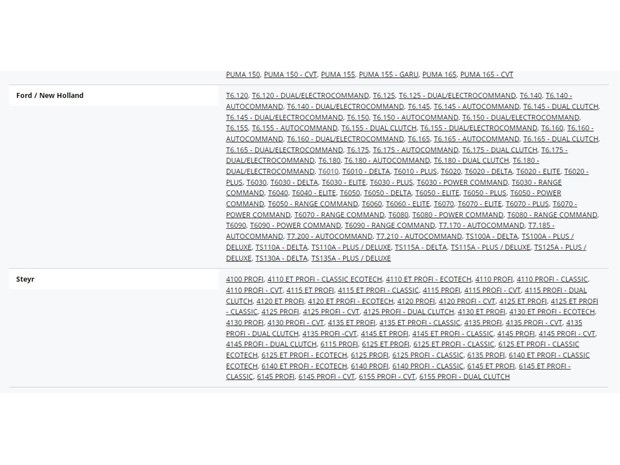Open 6155 PROFI - DUAL CLUTCH link

pyautogui.click(x=464, y=376)
